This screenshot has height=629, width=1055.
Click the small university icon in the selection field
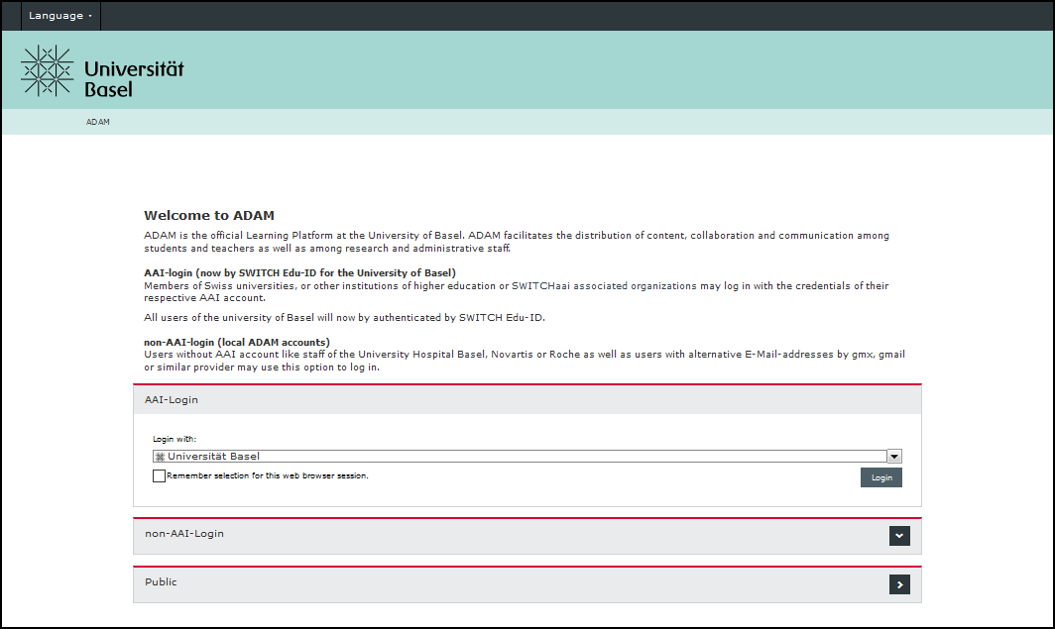point(160,457)
